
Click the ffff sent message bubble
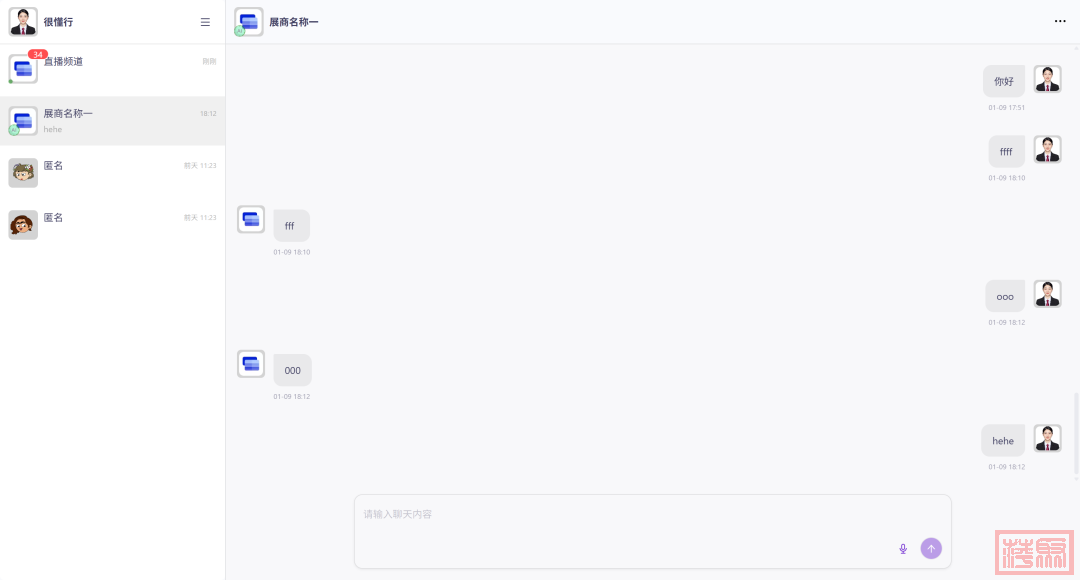click(x=1006, y=152)
